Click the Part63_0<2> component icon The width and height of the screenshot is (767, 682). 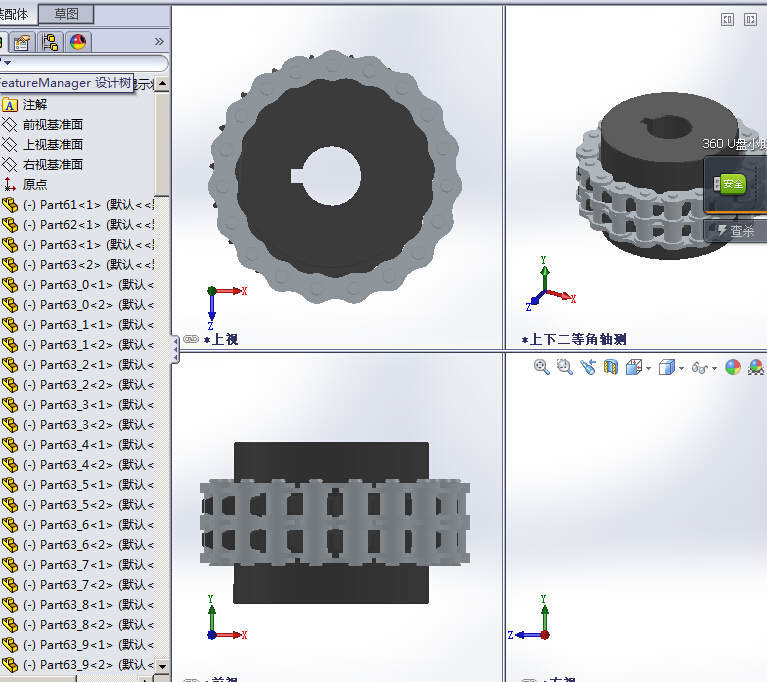click(x=10, y=305)
